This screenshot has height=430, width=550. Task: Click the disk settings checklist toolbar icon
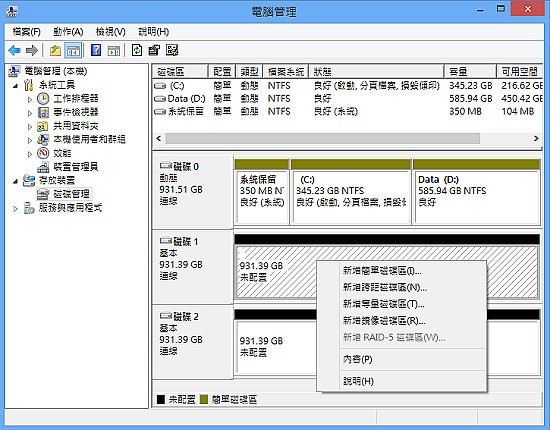tap(172, 51)
